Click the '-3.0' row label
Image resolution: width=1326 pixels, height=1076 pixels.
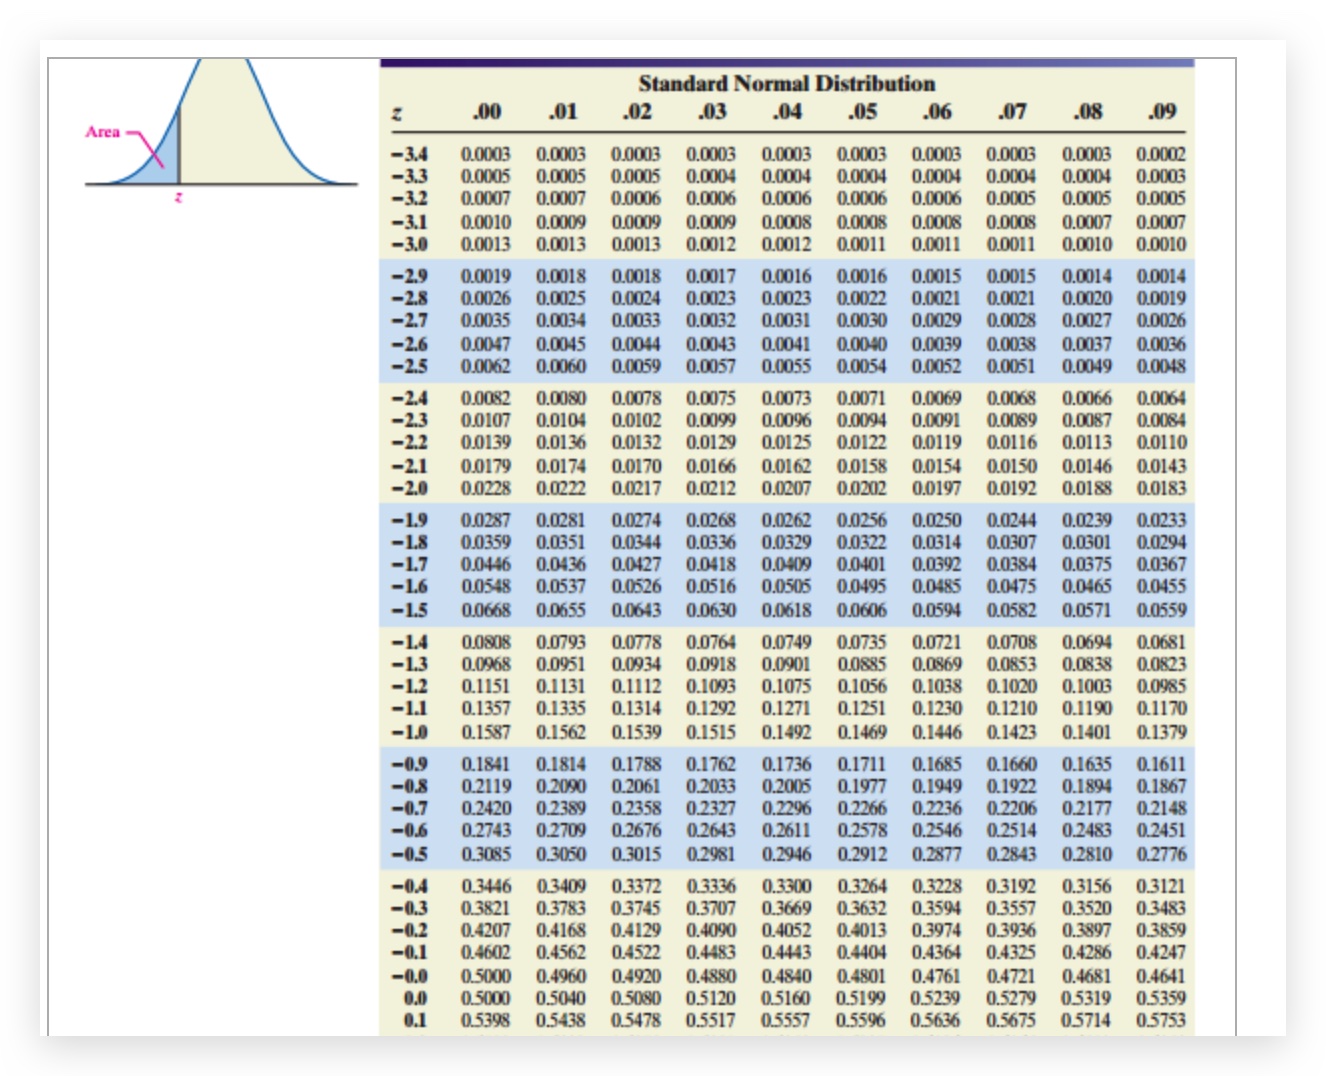tap(409, 244)
